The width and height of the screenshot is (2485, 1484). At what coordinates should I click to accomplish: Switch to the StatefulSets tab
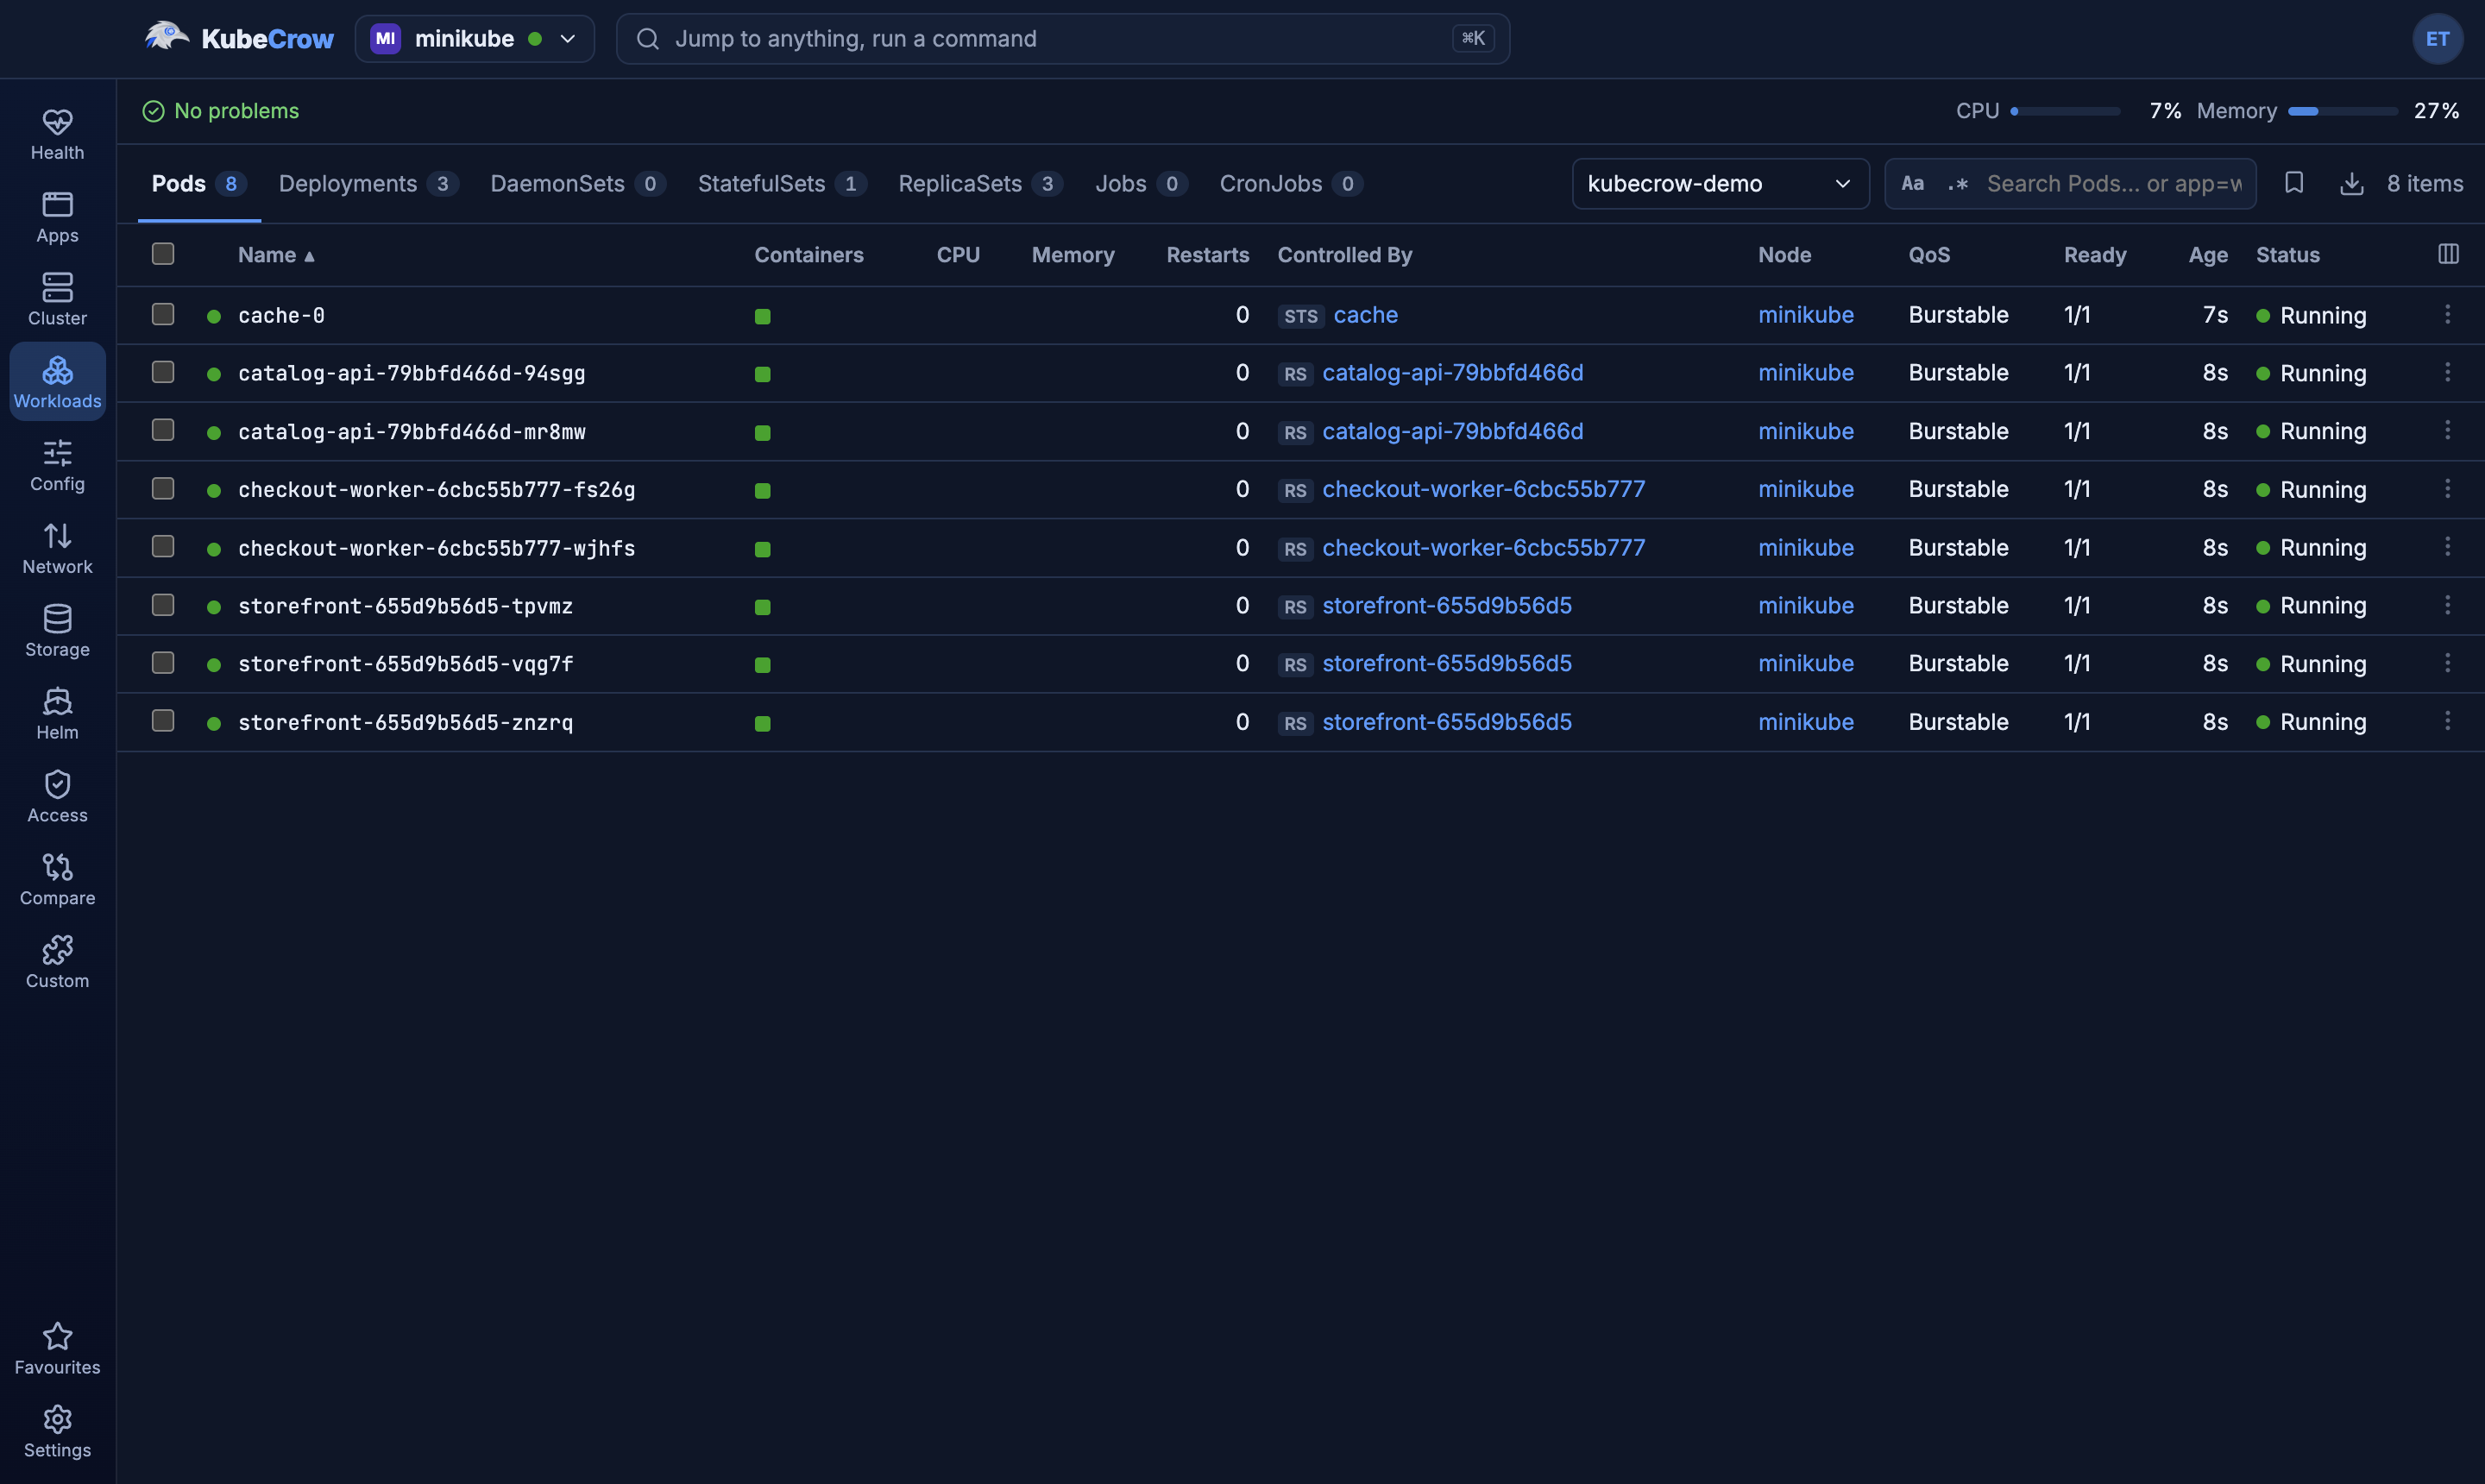click(x=781, y=184)
